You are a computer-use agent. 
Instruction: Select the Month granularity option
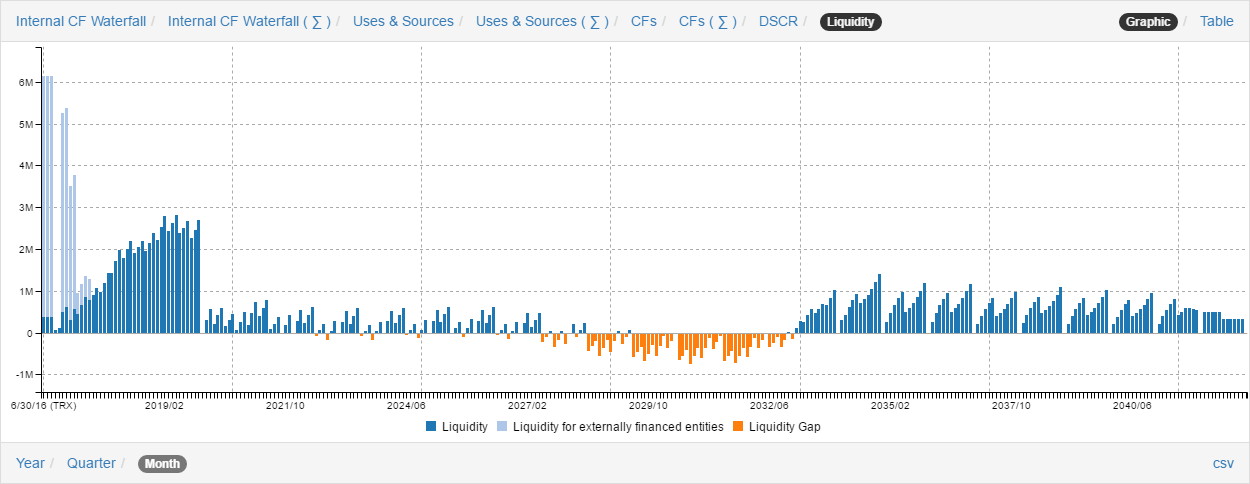coord(162,464)
